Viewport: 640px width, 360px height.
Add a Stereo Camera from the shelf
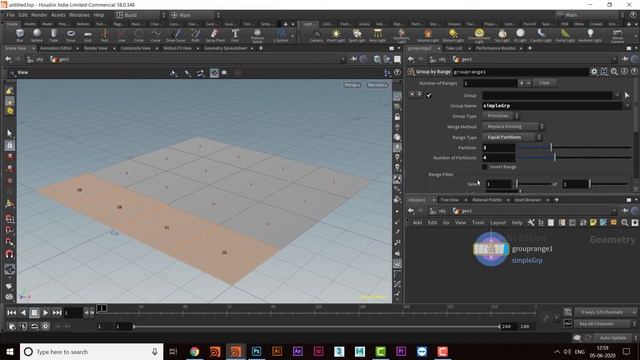[618, 36]
